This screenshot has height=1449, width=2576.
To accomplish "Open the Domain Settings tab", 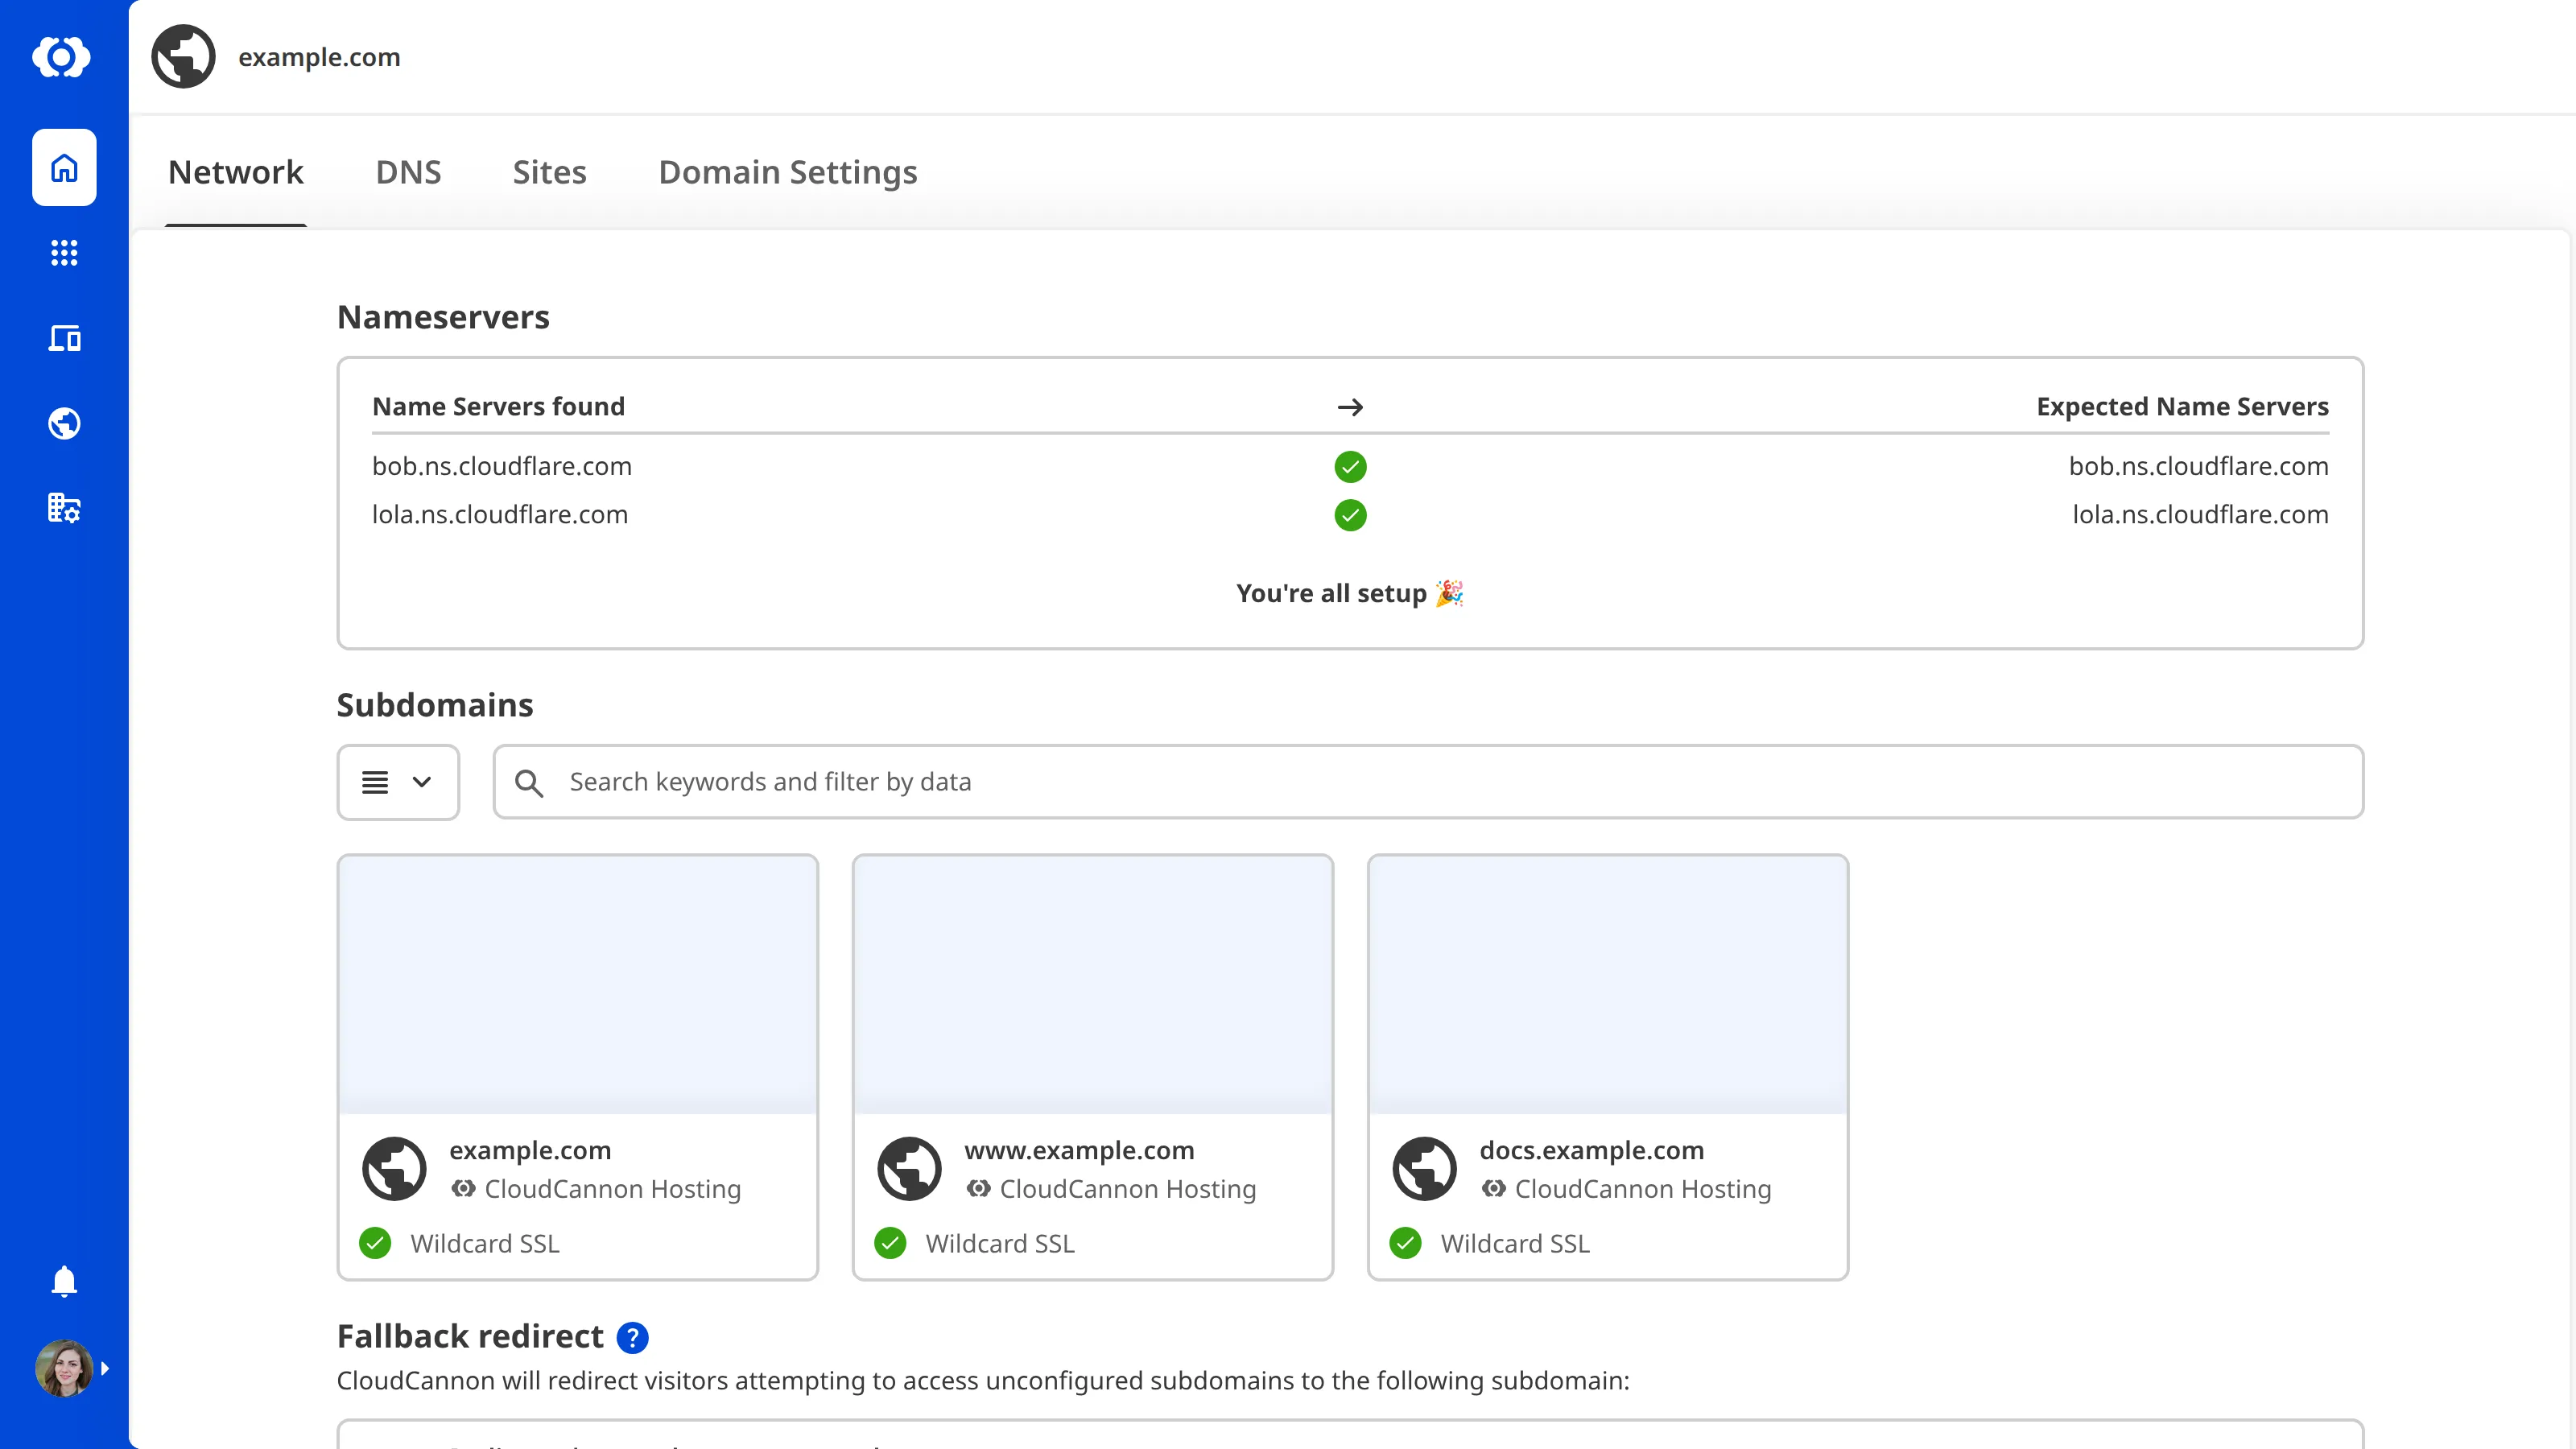I will tap(787, 172).
